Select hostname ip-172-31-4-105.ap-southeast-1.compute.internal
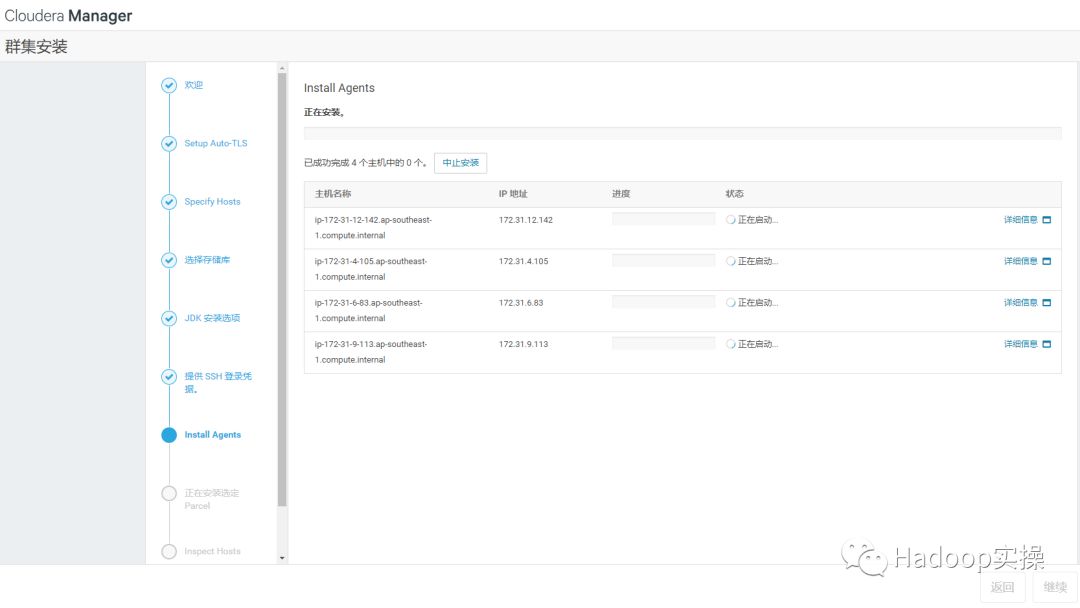1080x608 pixels. [x=371, y=269]
